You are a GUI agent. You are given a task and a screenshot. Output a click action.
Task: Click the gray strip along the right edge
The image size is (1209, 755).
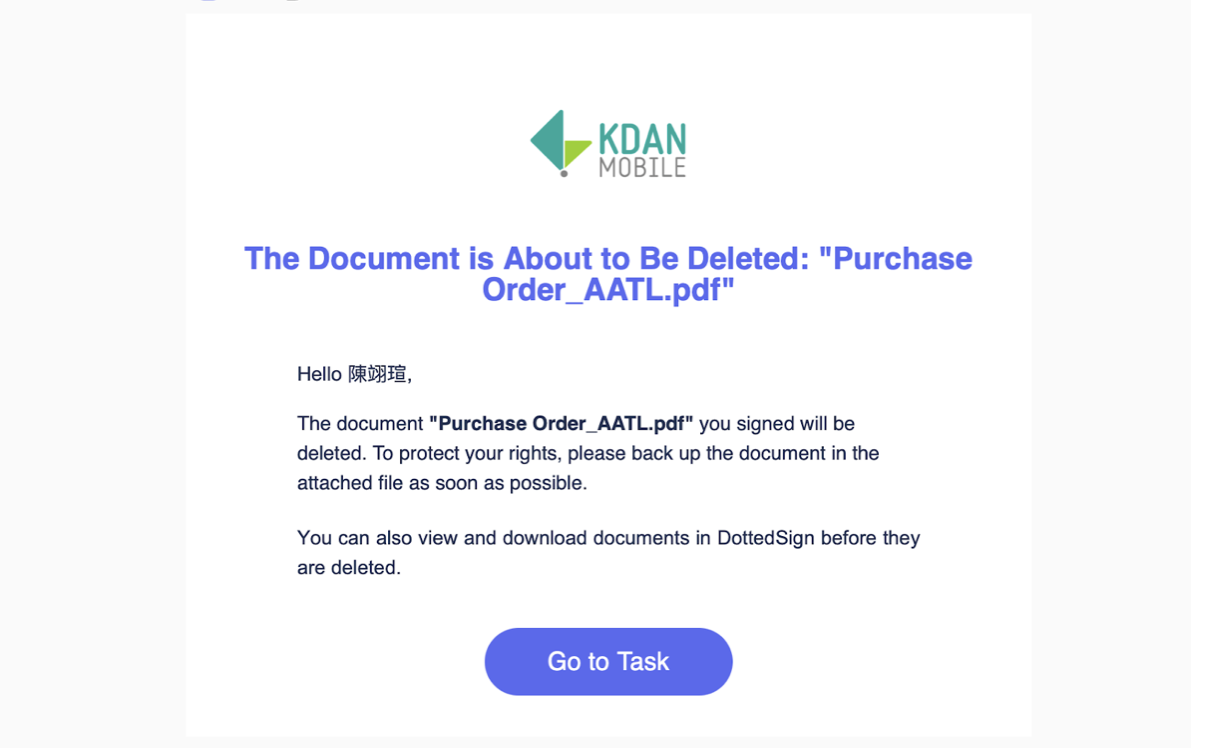tap(1199, 377)
